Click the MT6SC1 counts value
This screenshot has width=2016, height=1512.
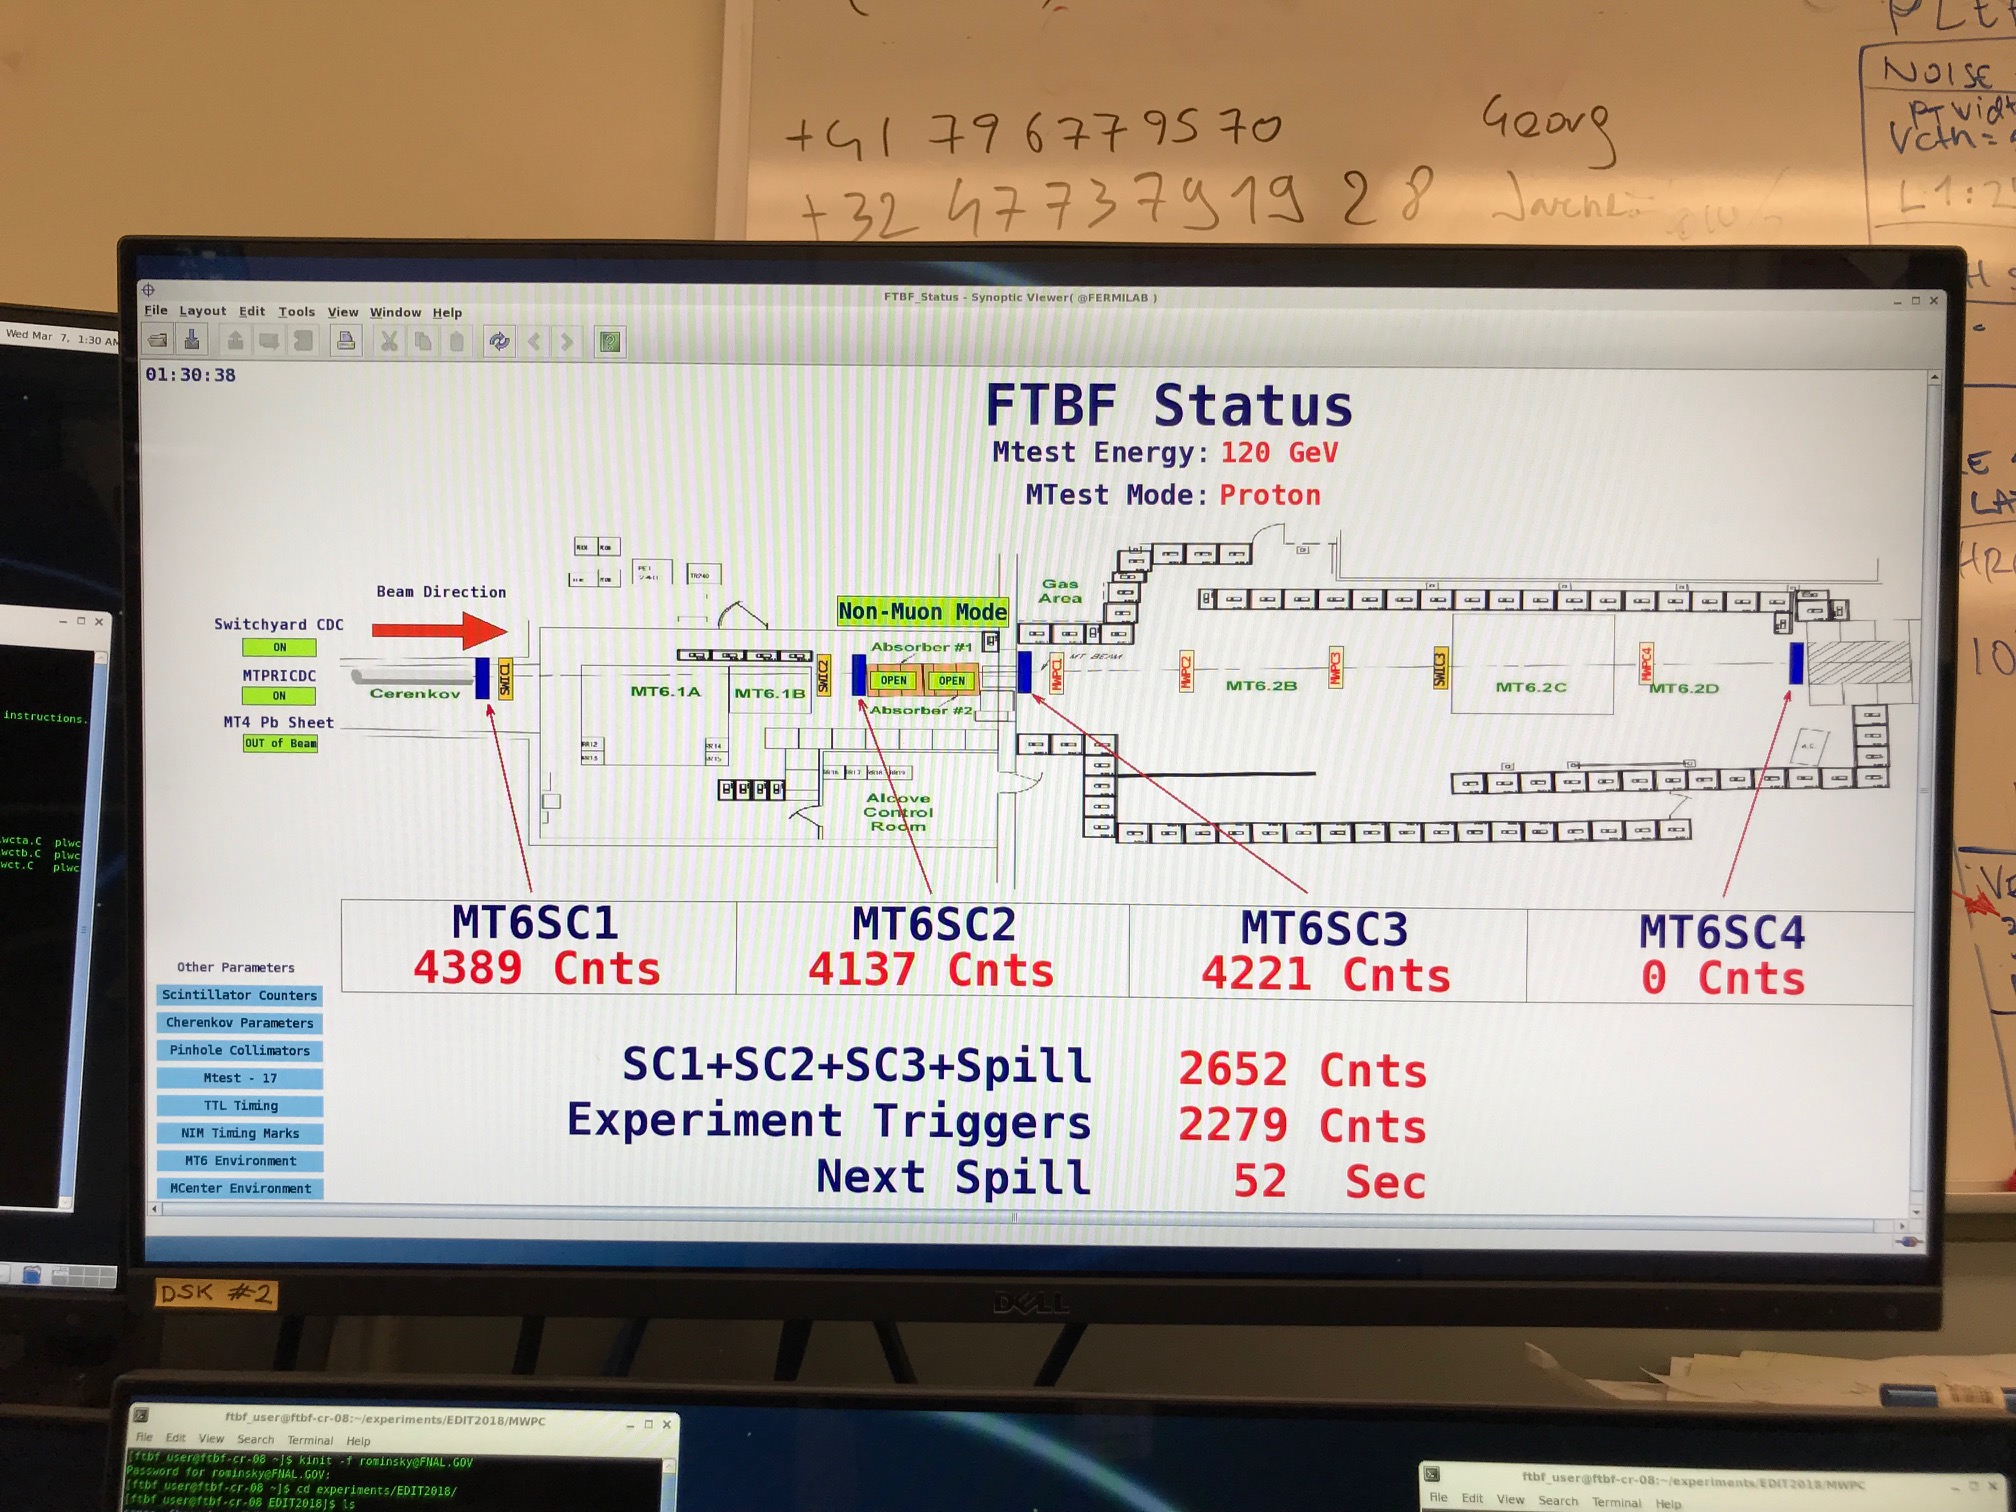coord(537,968)
